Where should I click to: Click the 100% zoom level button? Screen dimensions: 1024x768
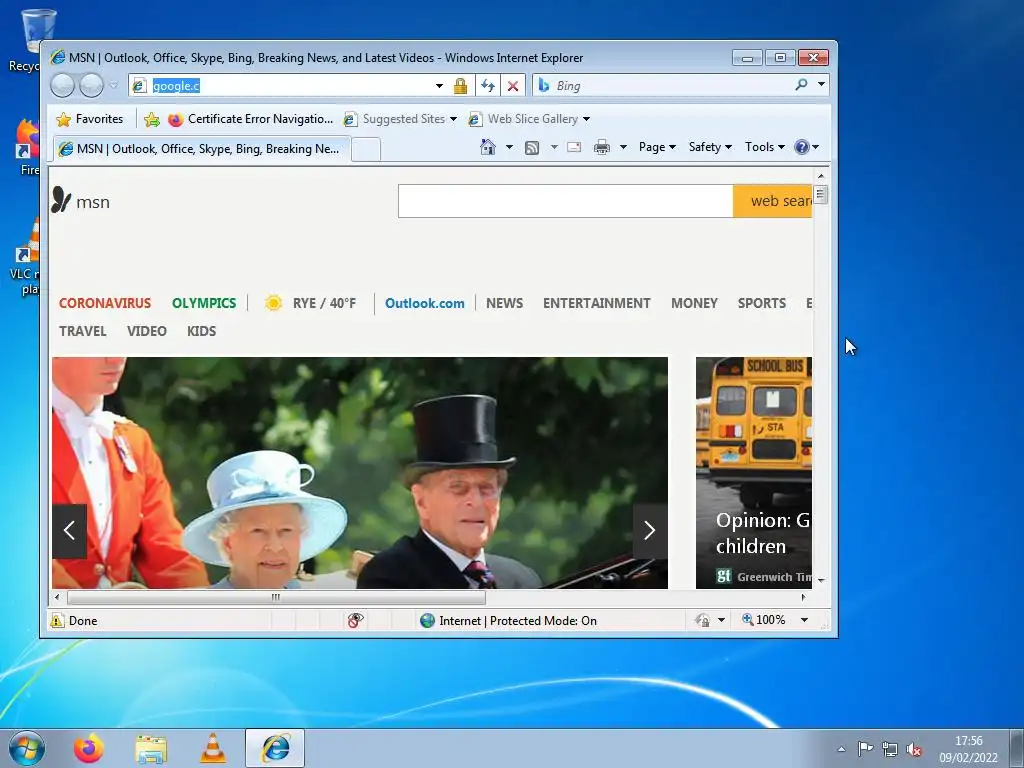coord(763,620)
